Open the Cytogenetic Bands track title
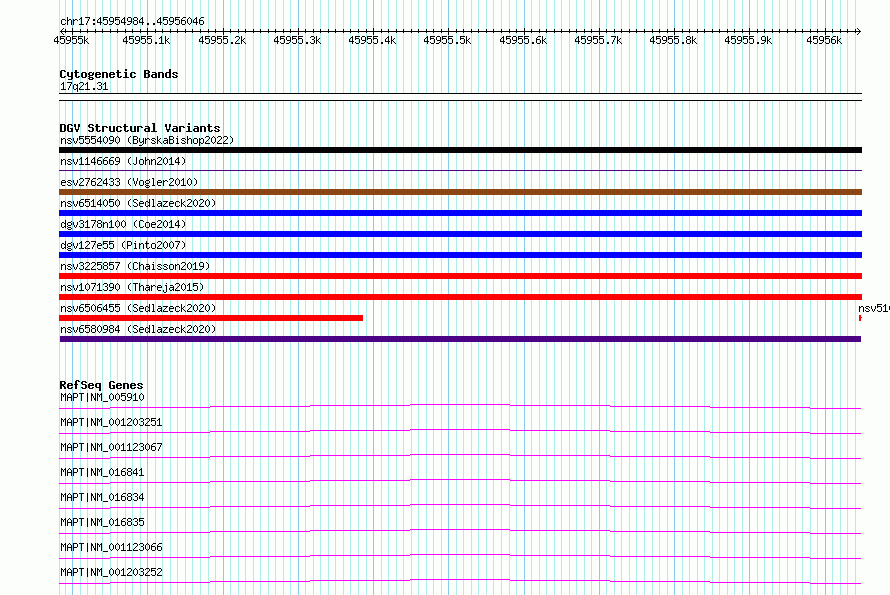Image resolution: width=890 pixels, height=595 pixels. (119, 74)
